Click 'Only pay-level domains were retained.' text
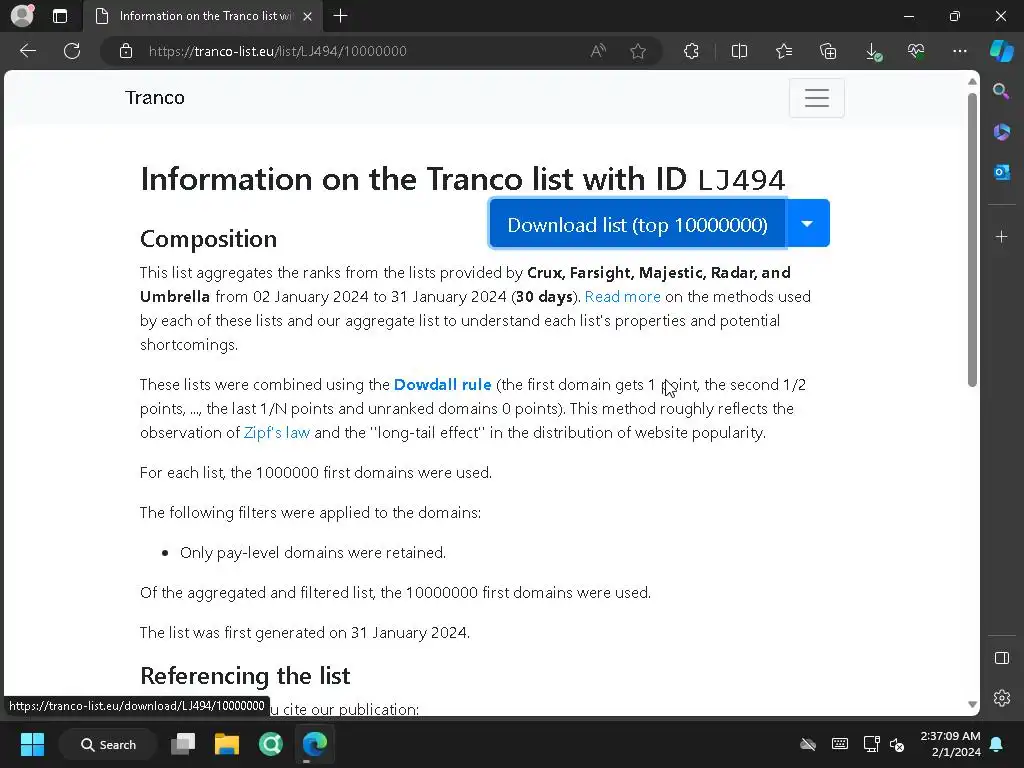This screenshot has height=768, width=1024. click(313, 552)
